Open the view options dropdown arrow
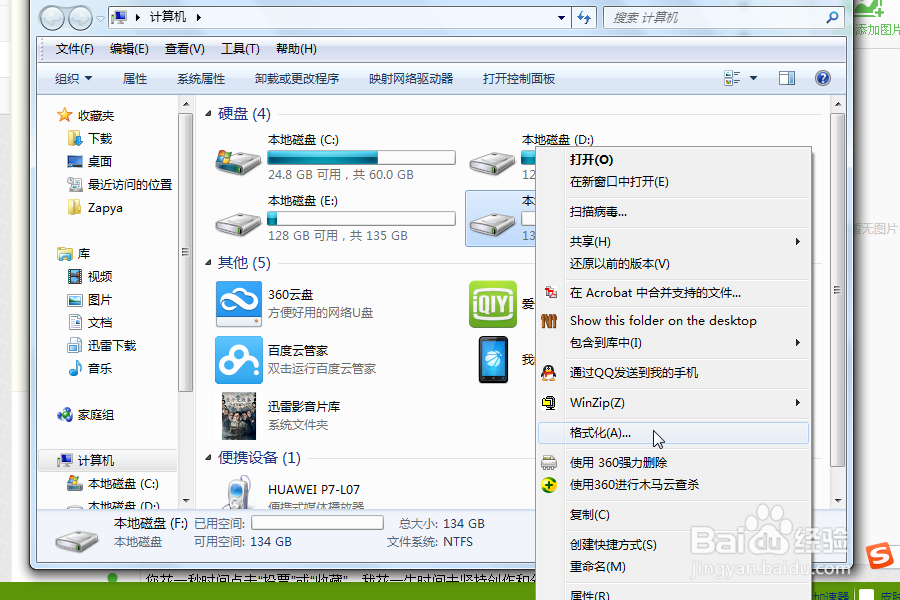 coord(753,78)
